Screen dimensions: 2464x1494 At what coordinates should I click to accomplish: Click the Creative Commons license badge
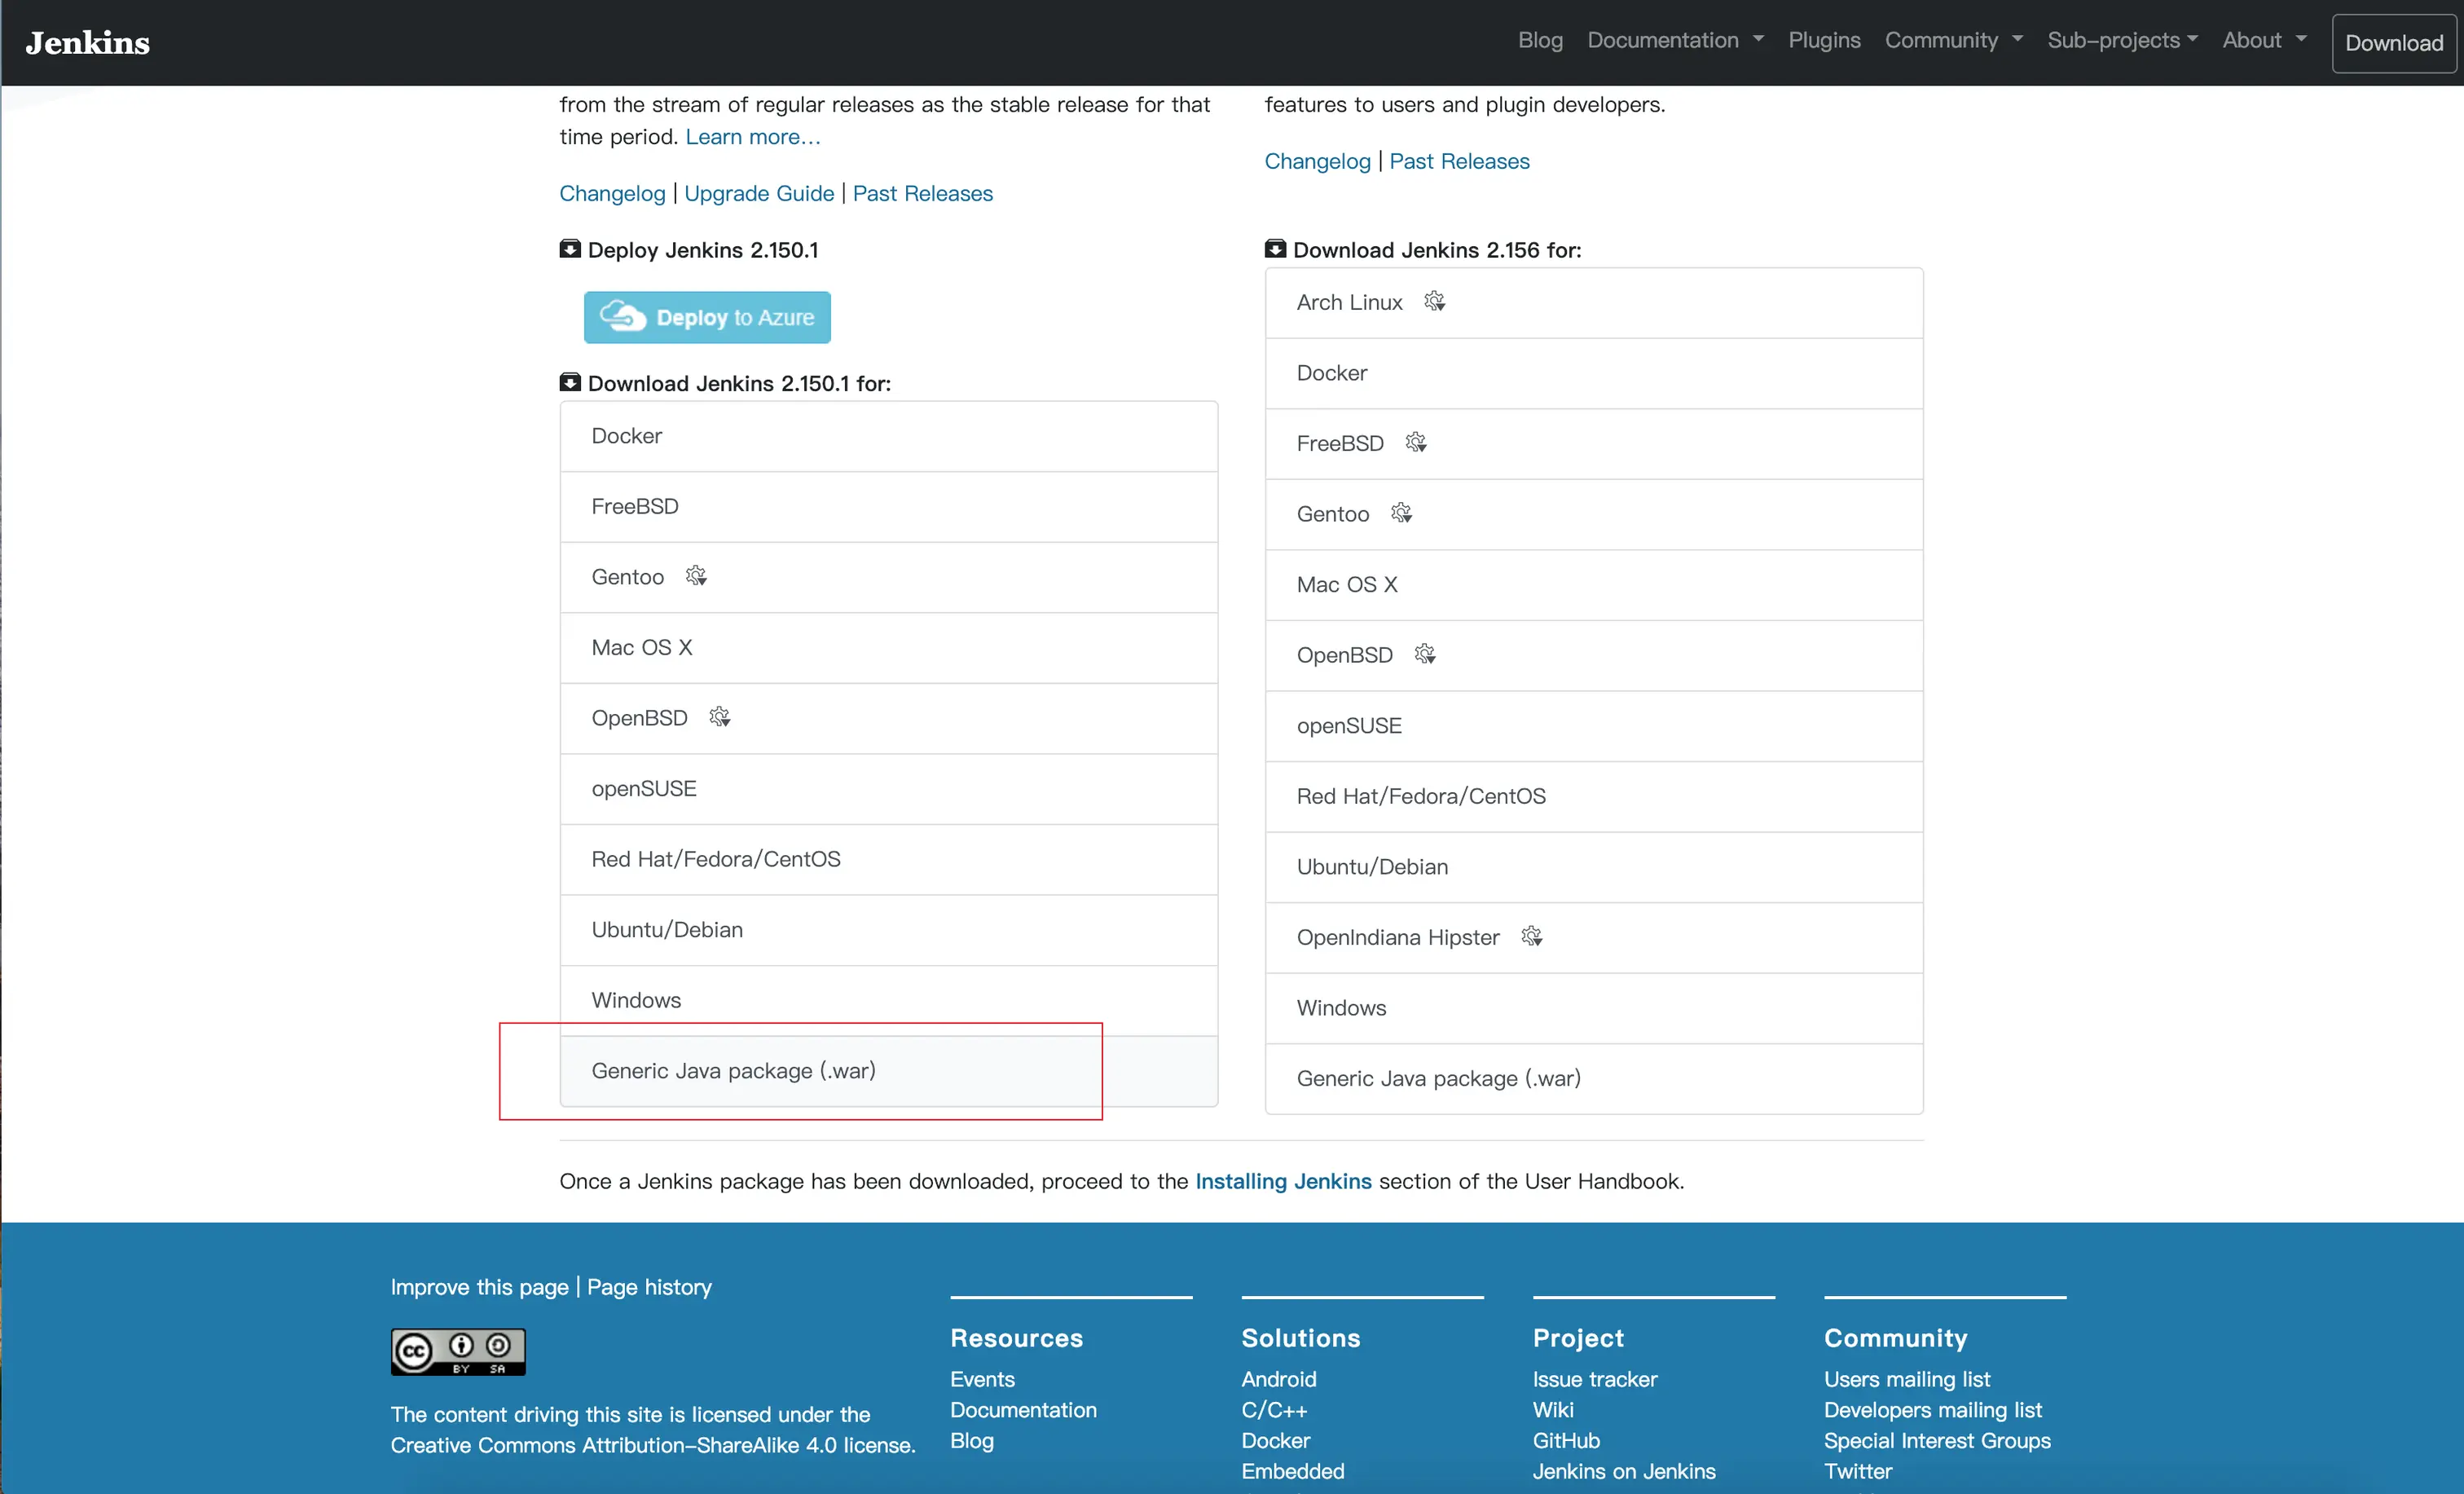(458, 1352)
